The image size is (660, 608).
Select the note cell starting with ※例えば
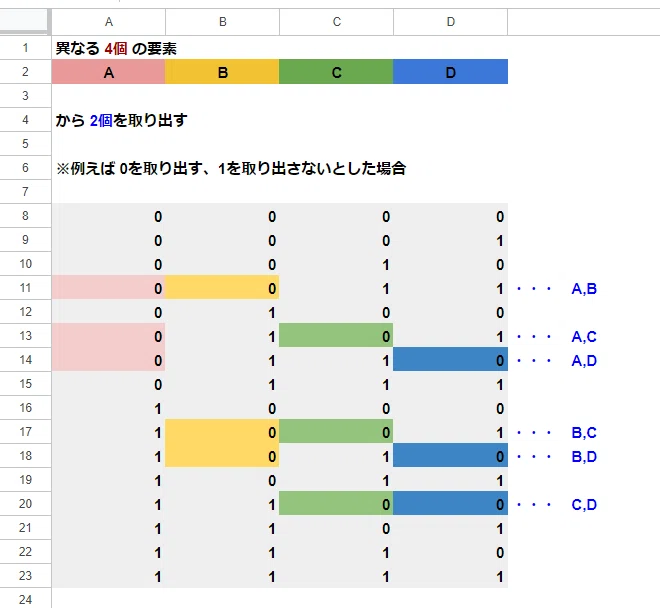pos(231,168)
